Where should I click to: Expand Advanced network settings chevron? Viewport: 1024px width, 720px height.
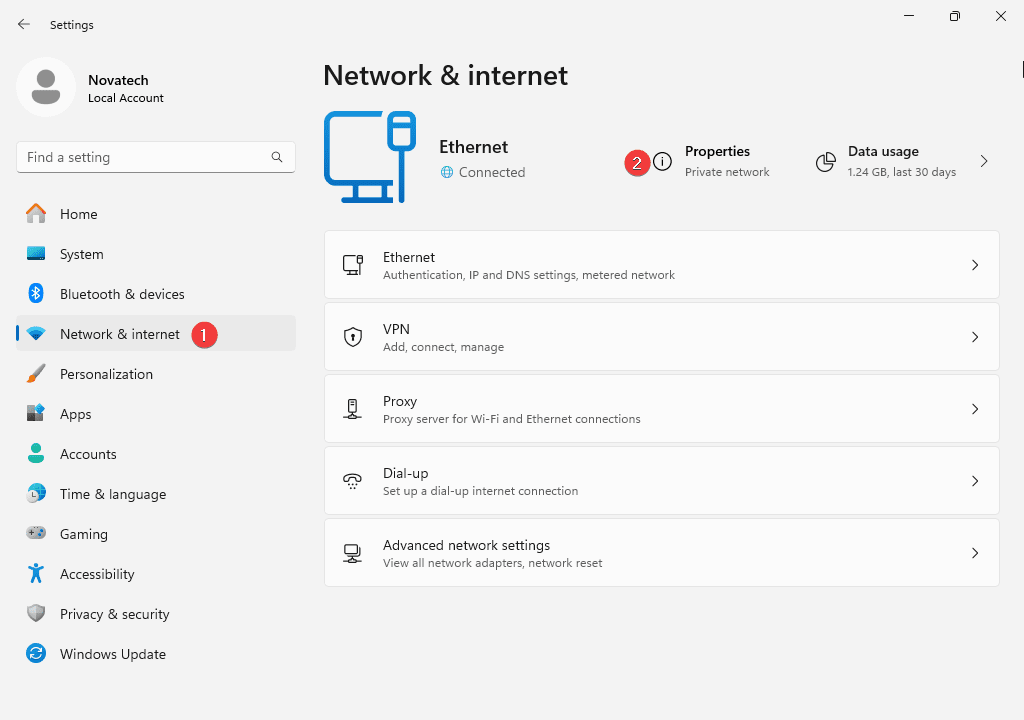(x=975, y=553)
